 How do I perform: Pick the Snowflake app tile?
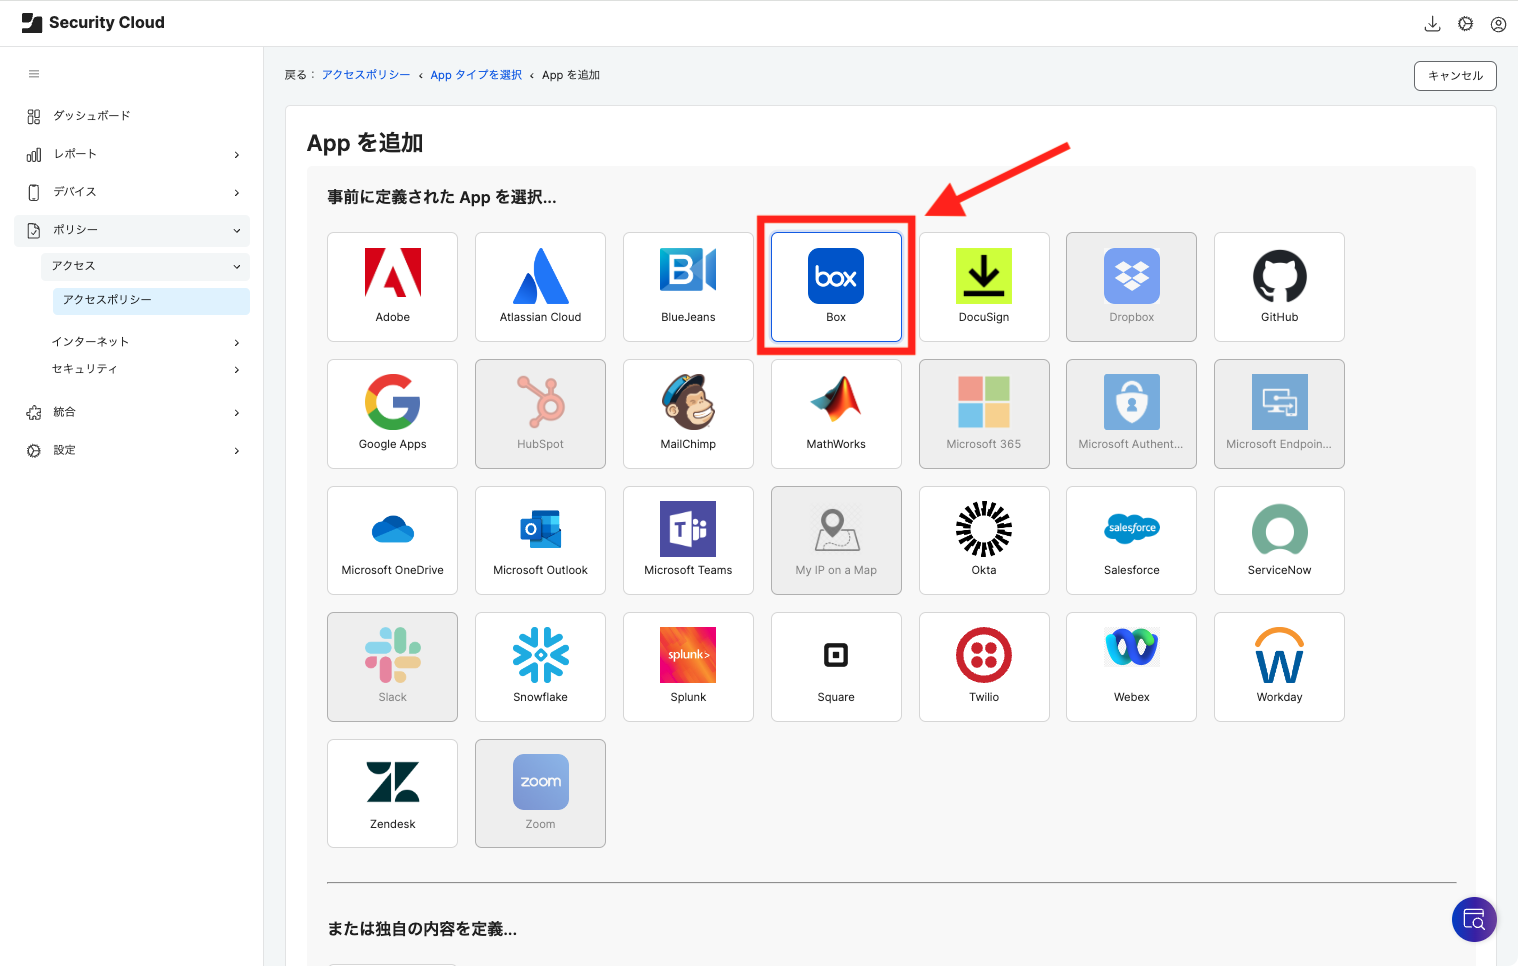click(540, 667)
